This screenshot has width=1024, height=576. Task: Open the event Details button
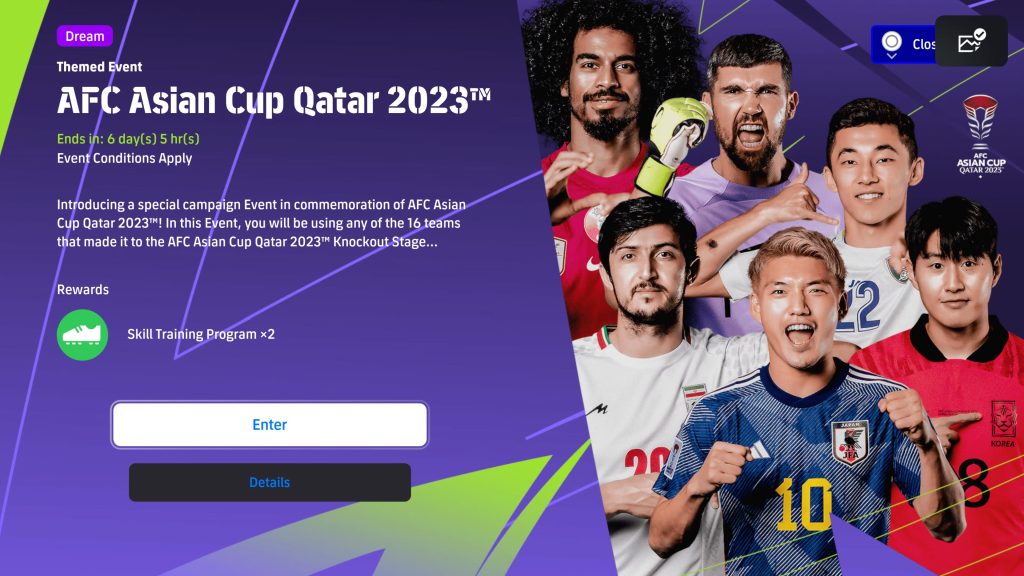[270, 483]
